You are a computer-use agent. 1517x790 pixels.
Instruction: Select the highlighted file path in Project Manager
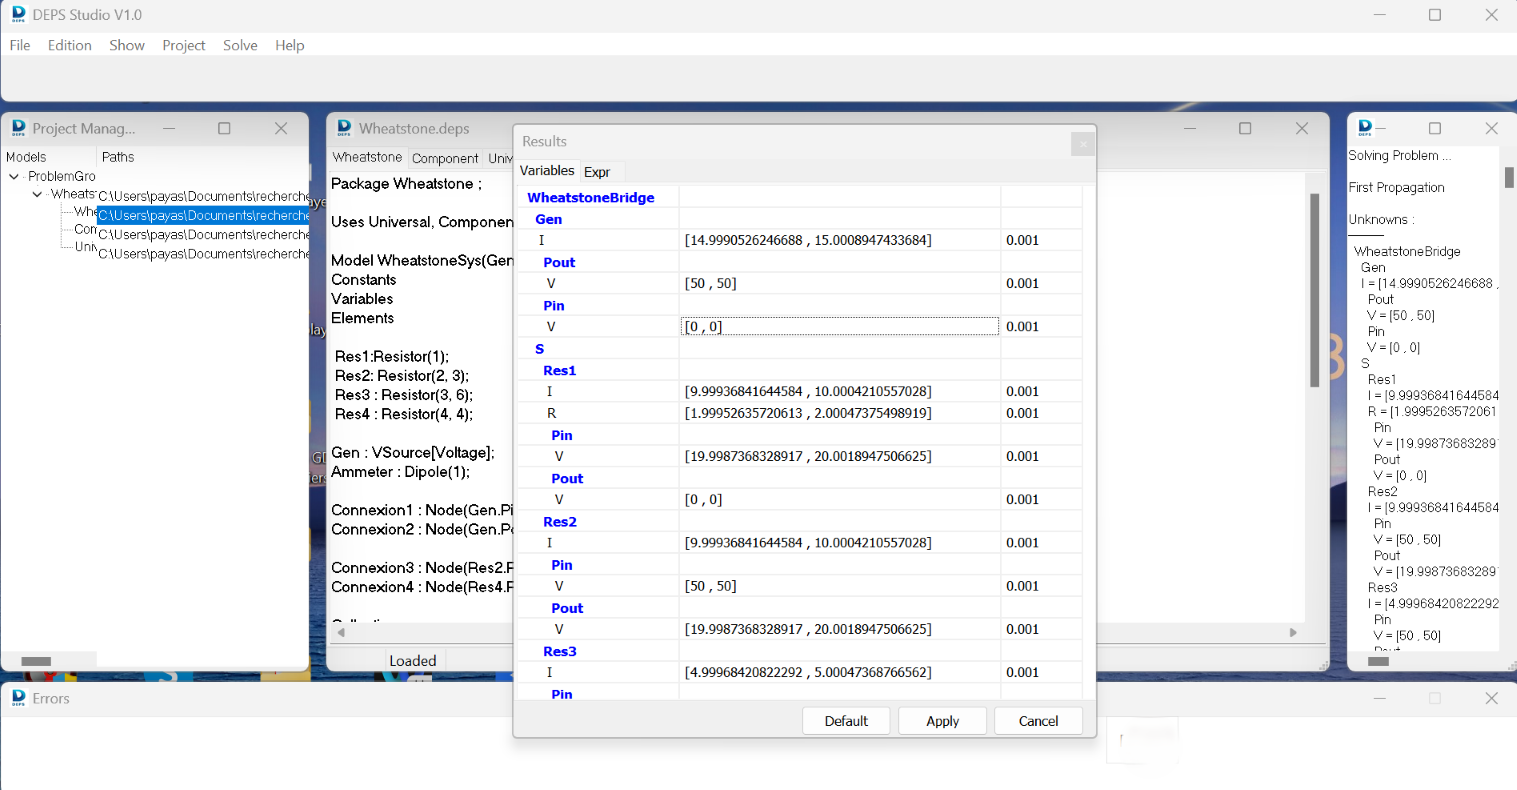[x=203, y=215]
